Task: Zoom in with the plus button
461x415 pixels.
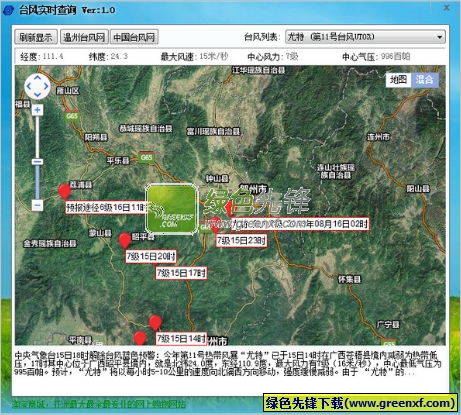Action: [x=37, y=110]
